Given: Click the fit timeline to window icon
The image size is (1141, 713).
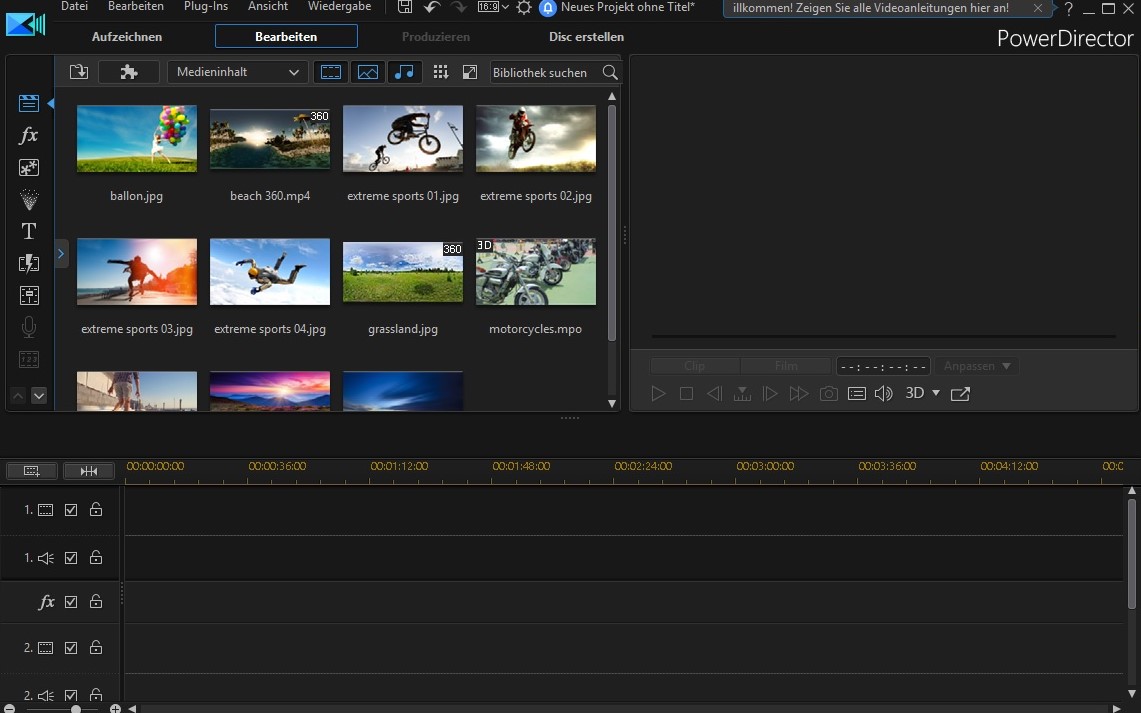Looking at the screenshot, I should pos(89,471).
